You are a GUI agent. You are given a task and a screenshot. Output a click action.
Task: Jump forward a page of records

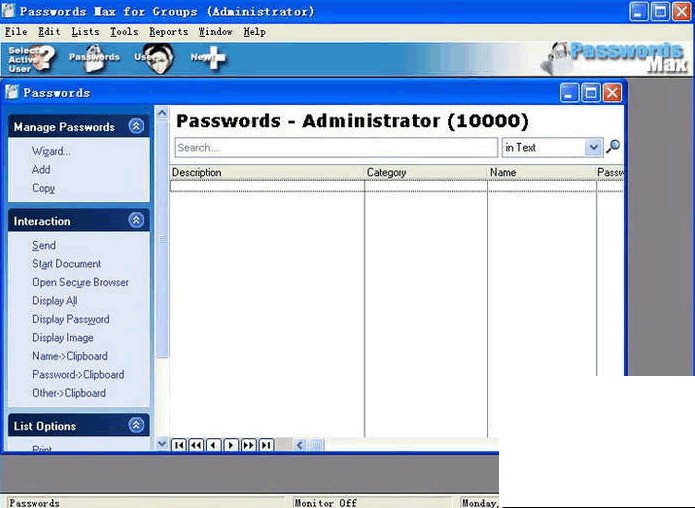249,445
